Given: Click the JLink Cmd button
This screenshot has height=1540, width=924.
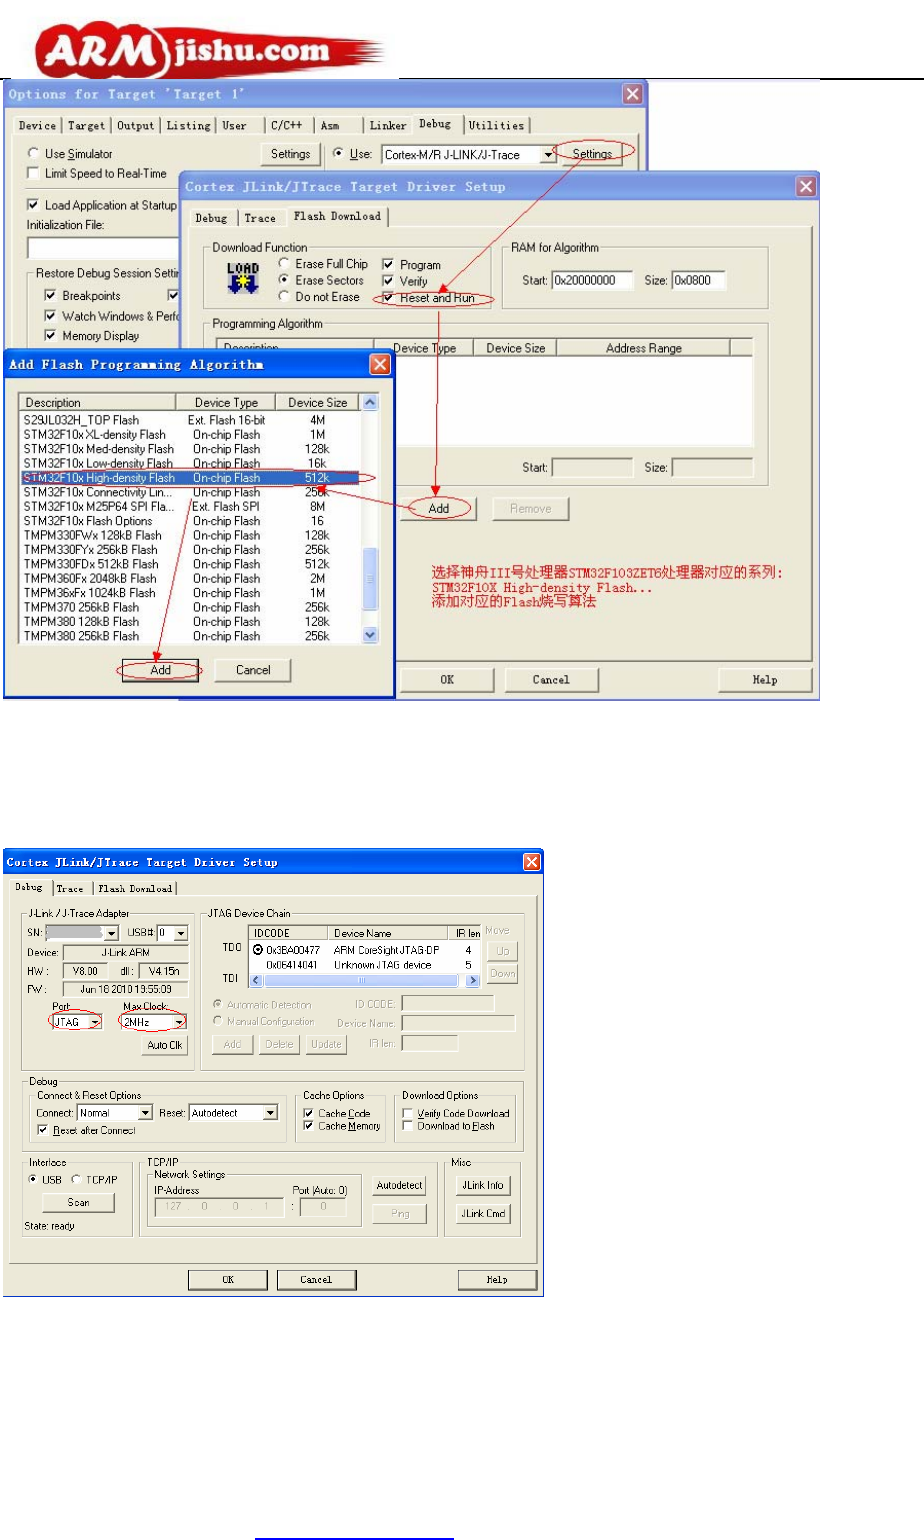Looking at the screenshot, I should [482, 1213].
